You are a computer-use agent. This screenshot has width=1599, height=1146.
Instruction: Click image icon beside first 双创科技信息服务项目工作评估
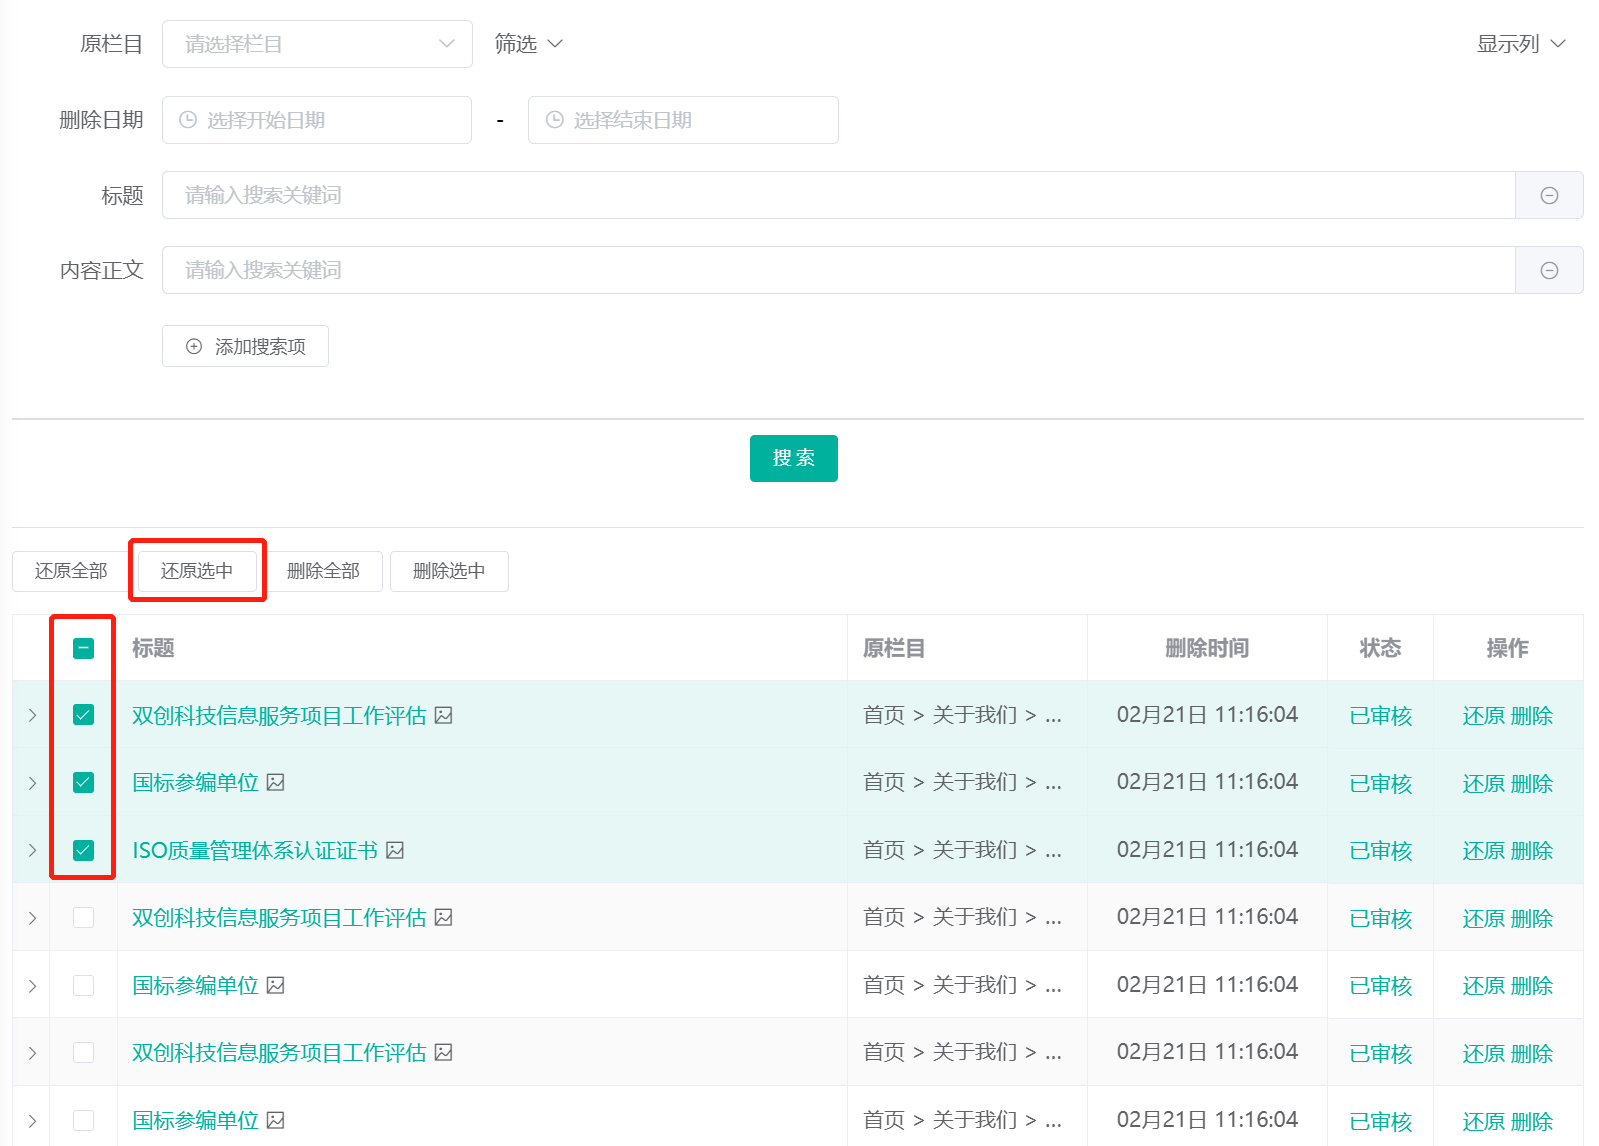pos(444,715)
